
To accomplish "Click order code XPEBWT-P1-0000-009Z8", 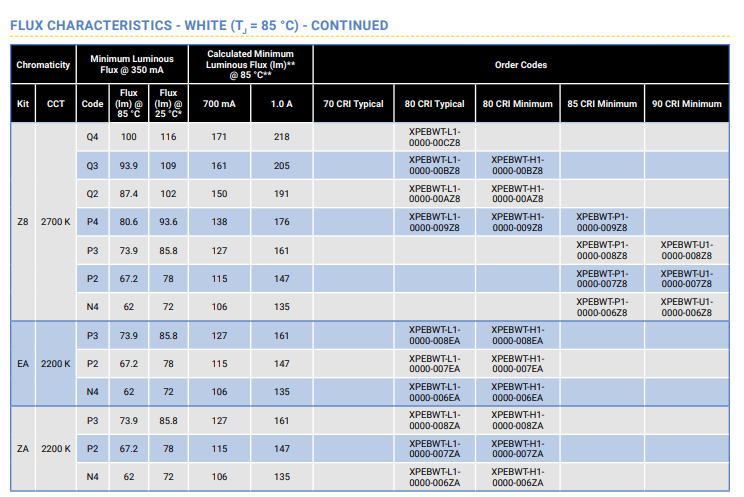I will (602, 222).
